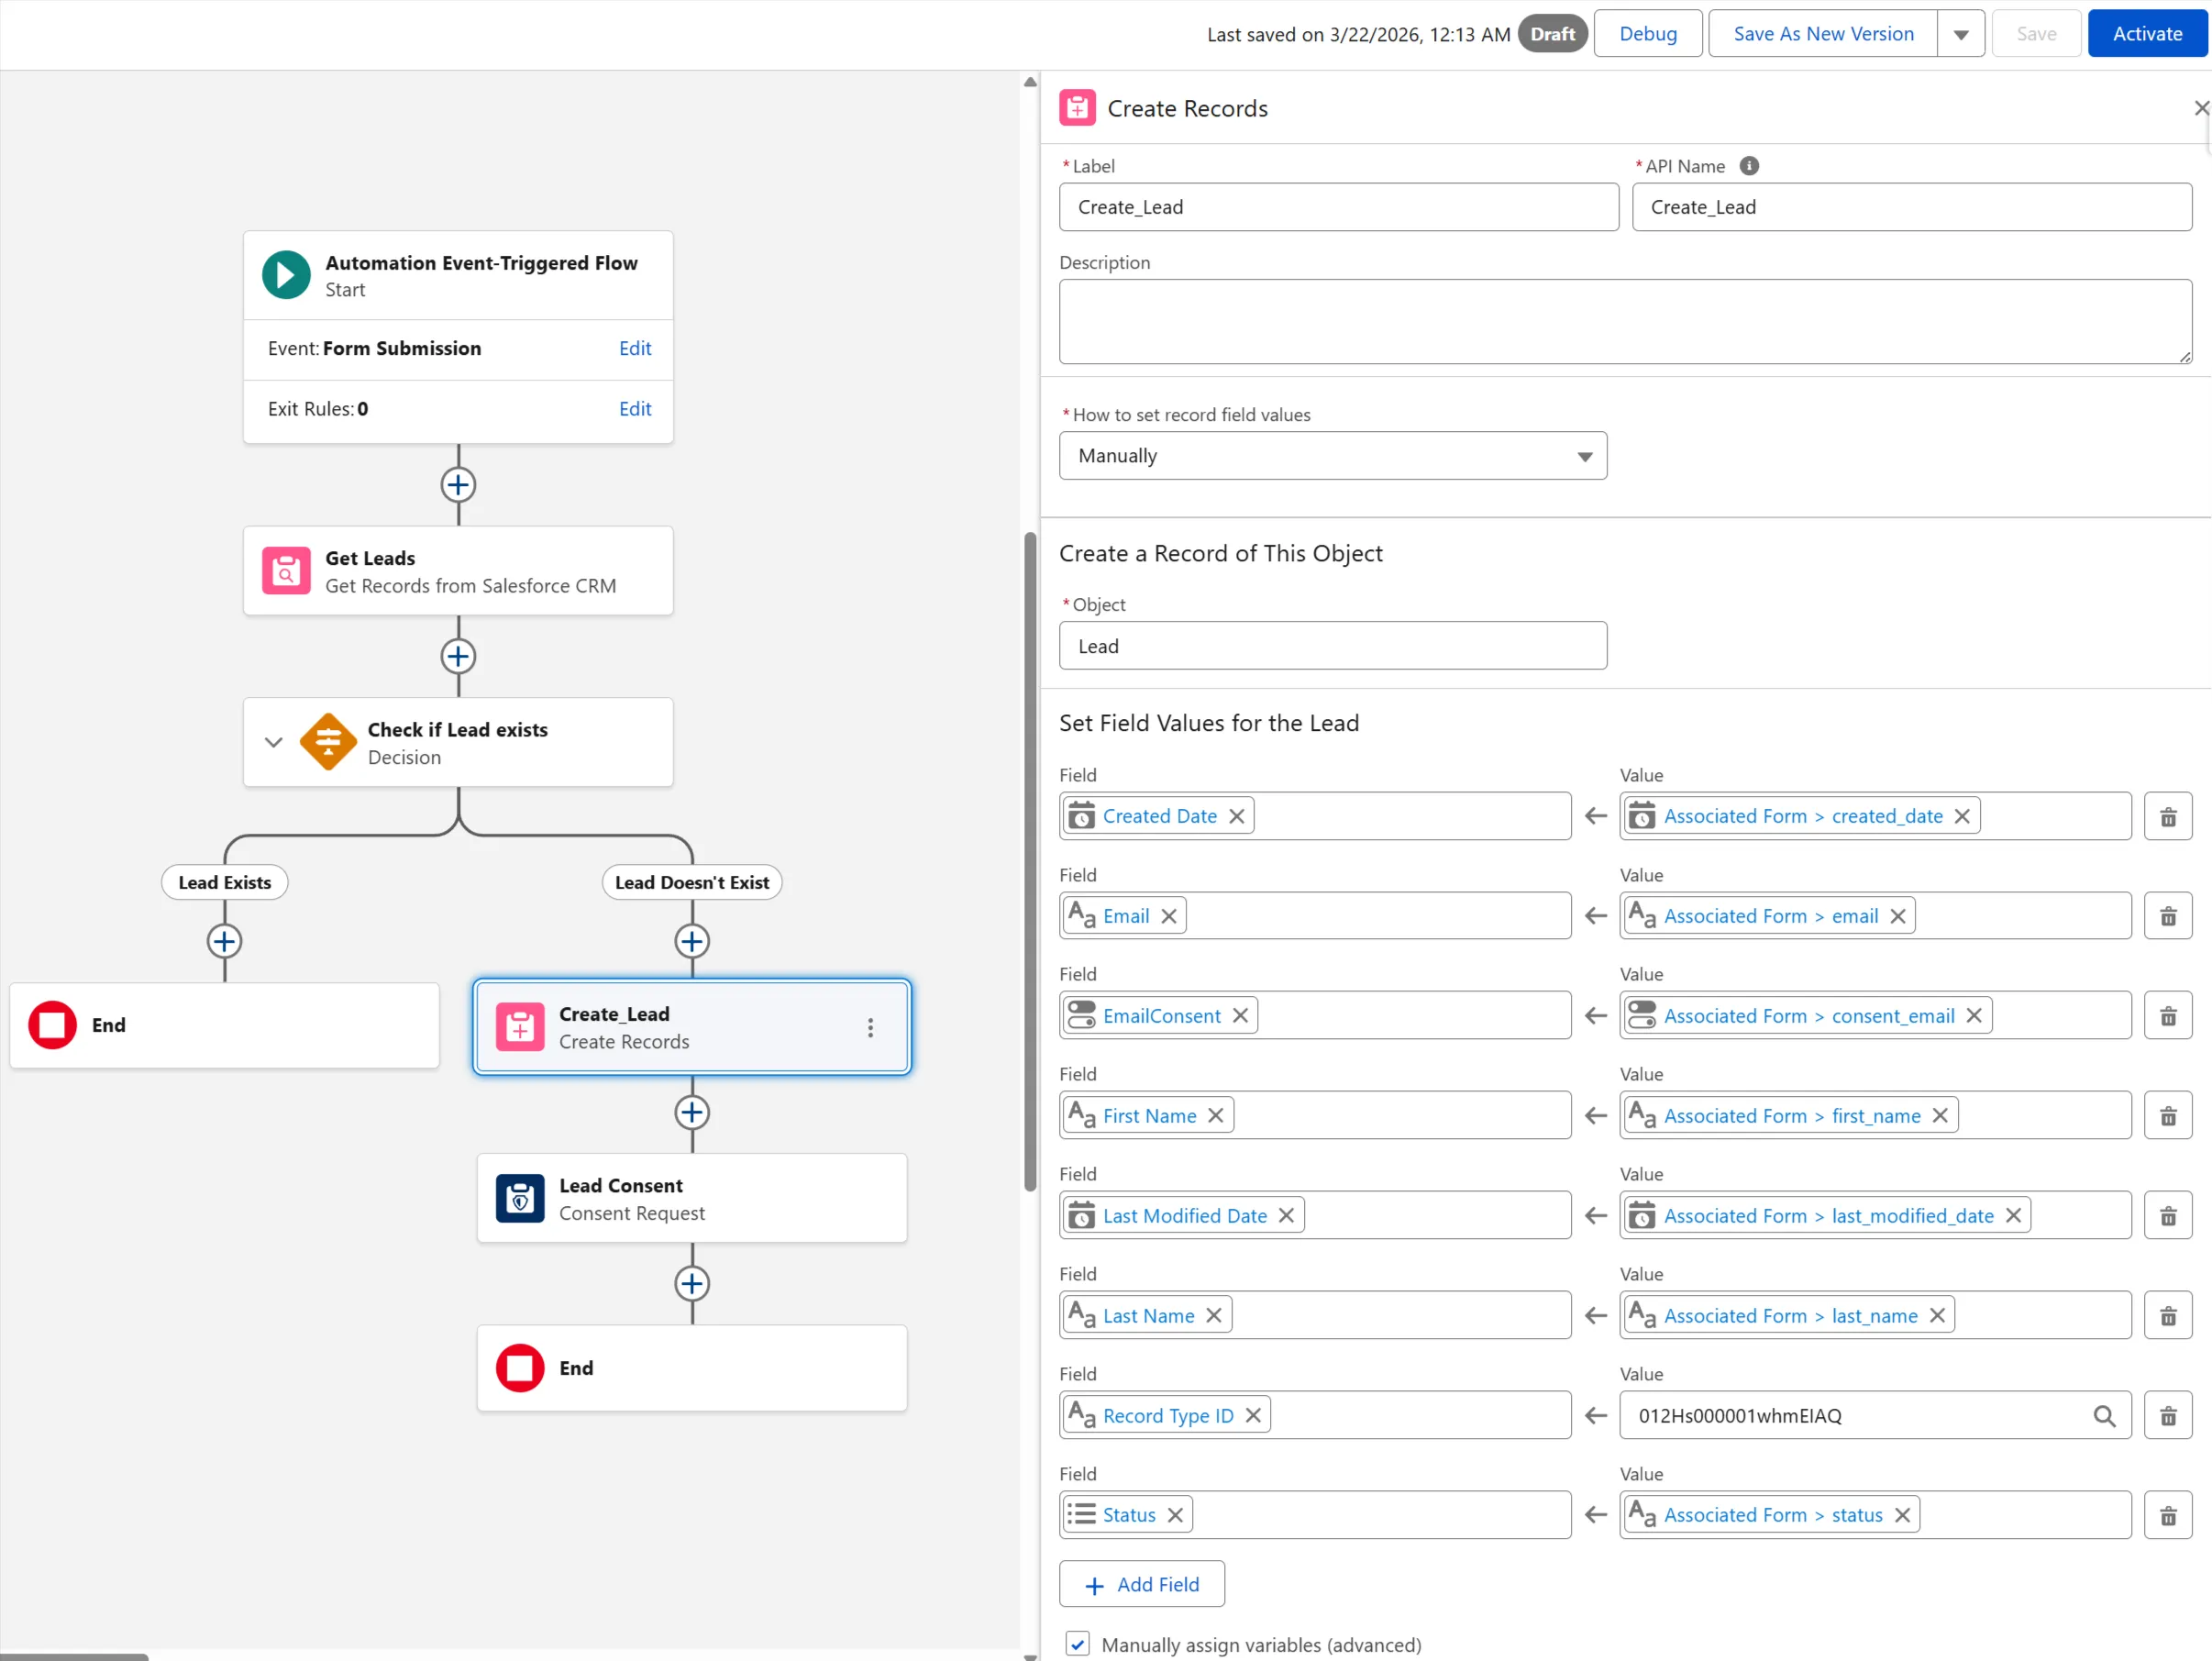Toggle Manually assign variables checkbox
Screen dimensions: 2212x1661
coord(1077,1644)
